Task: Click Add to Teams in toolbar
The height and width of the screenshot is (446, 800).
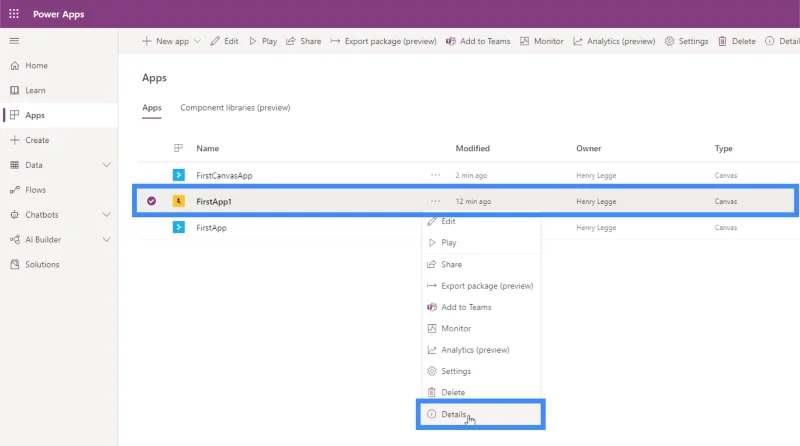Action: [x=478, y=41]
